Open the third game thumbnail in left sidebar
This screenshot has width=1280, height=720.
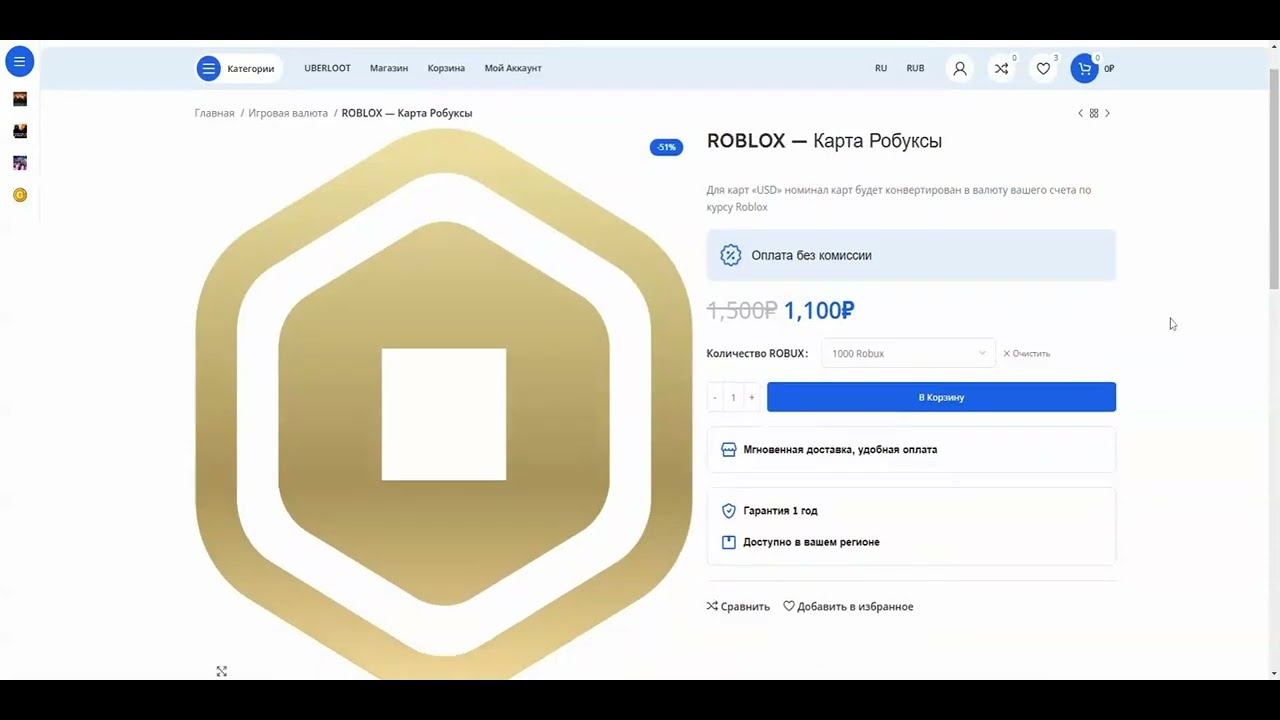tap(20, 163)
